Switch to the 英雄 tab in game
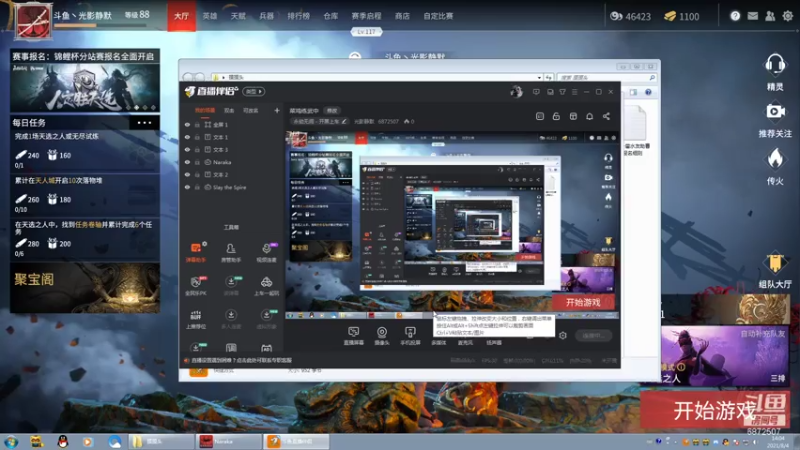The height and width of the screenshot is (450, 800). (210, 16)
